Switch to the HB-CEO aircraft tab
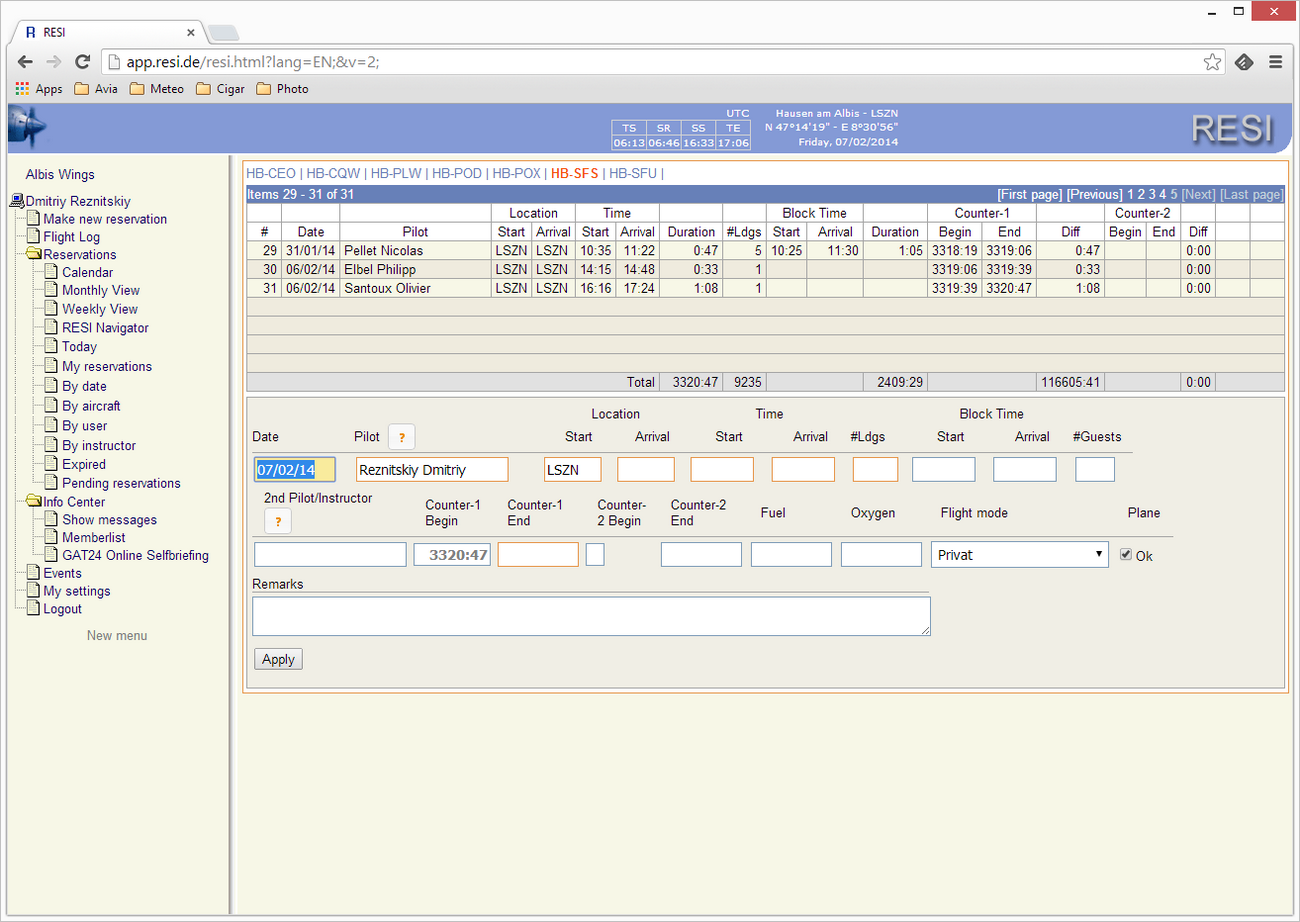 (271, 173)
